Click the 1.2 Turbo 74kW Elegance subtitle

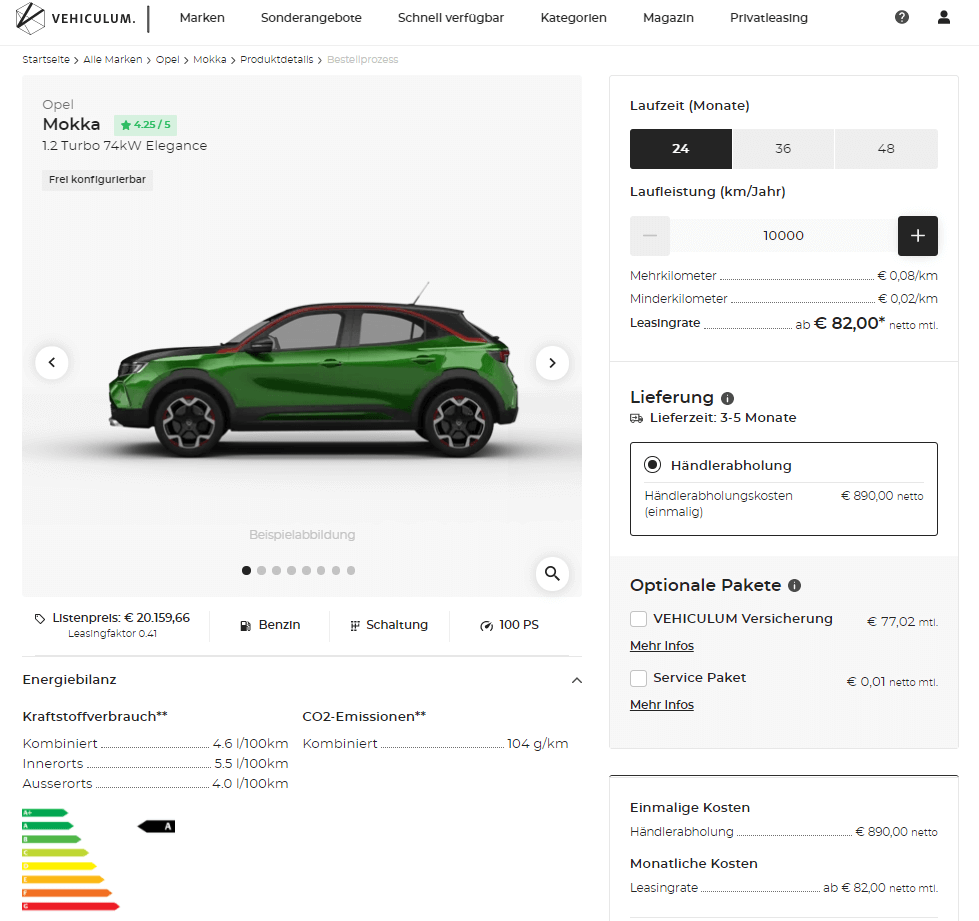[x=125, y=145]
